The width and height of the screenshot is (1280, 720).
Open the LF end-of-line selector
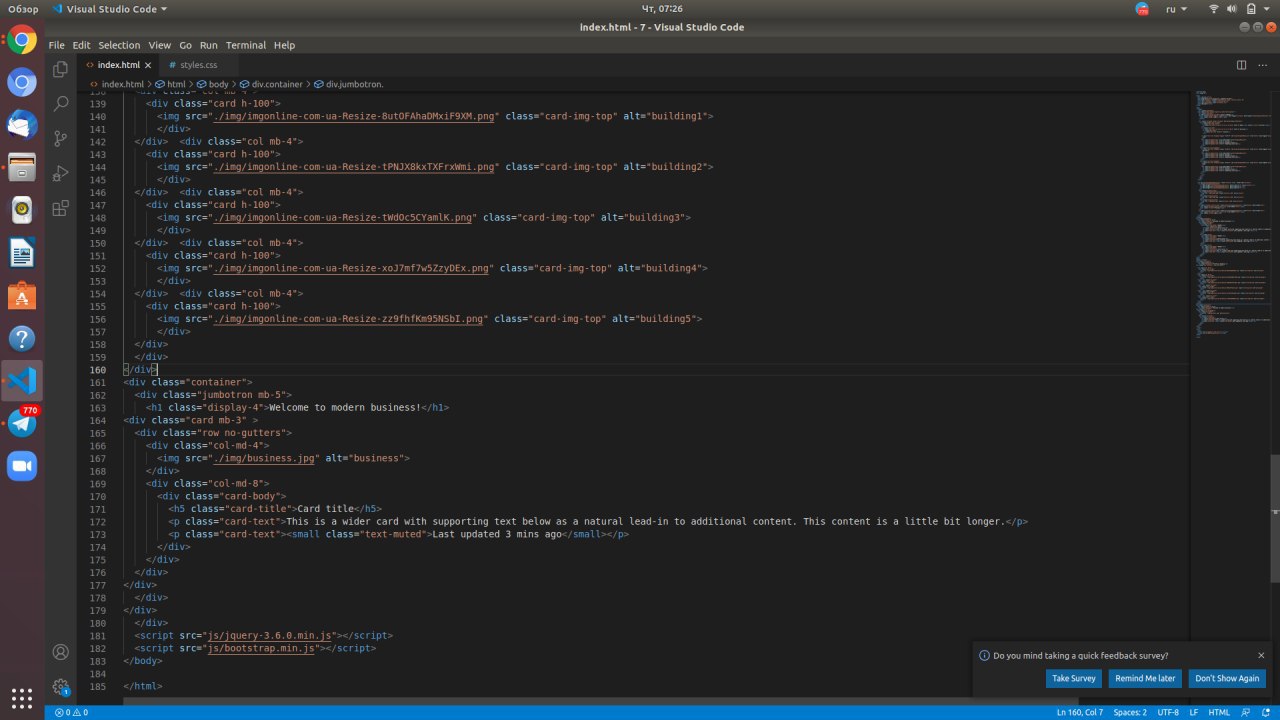tap(1194, 712)
